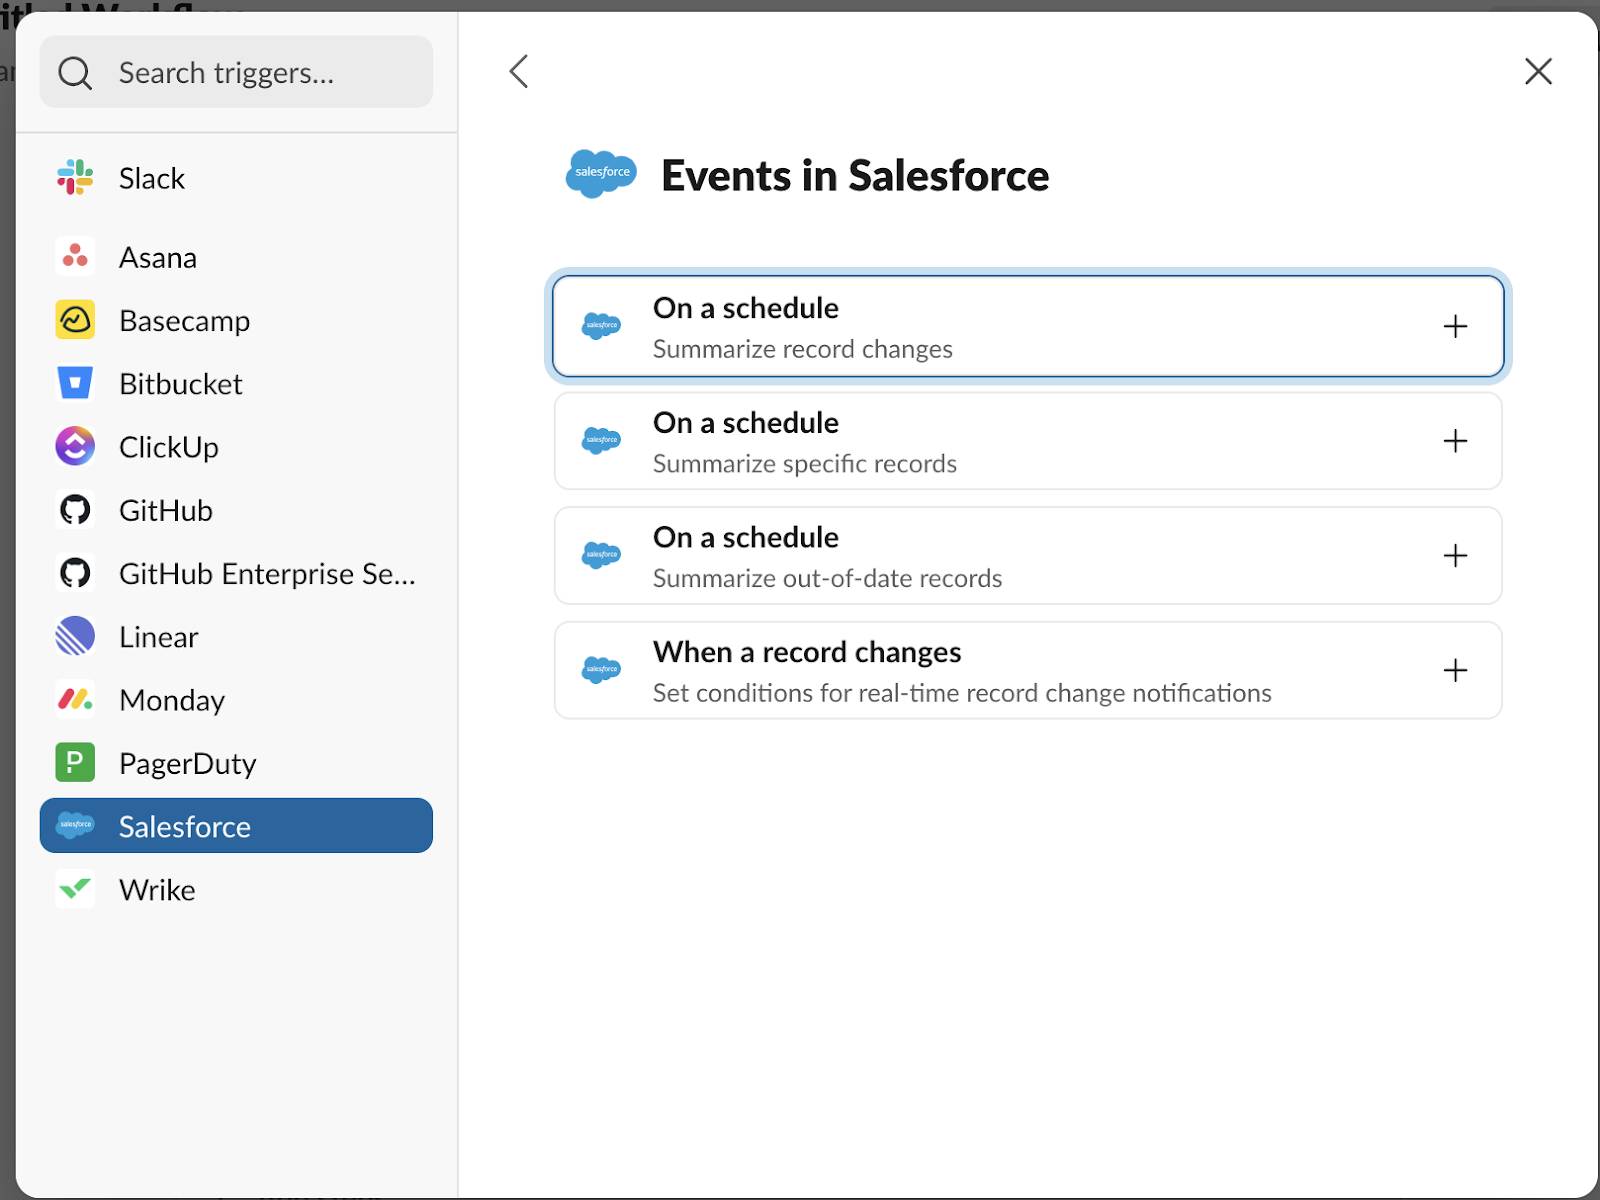Click Salesforce icon on Summarize specific records card
The height and width of the screenshot is (1200, 1600).
[601, 441]
